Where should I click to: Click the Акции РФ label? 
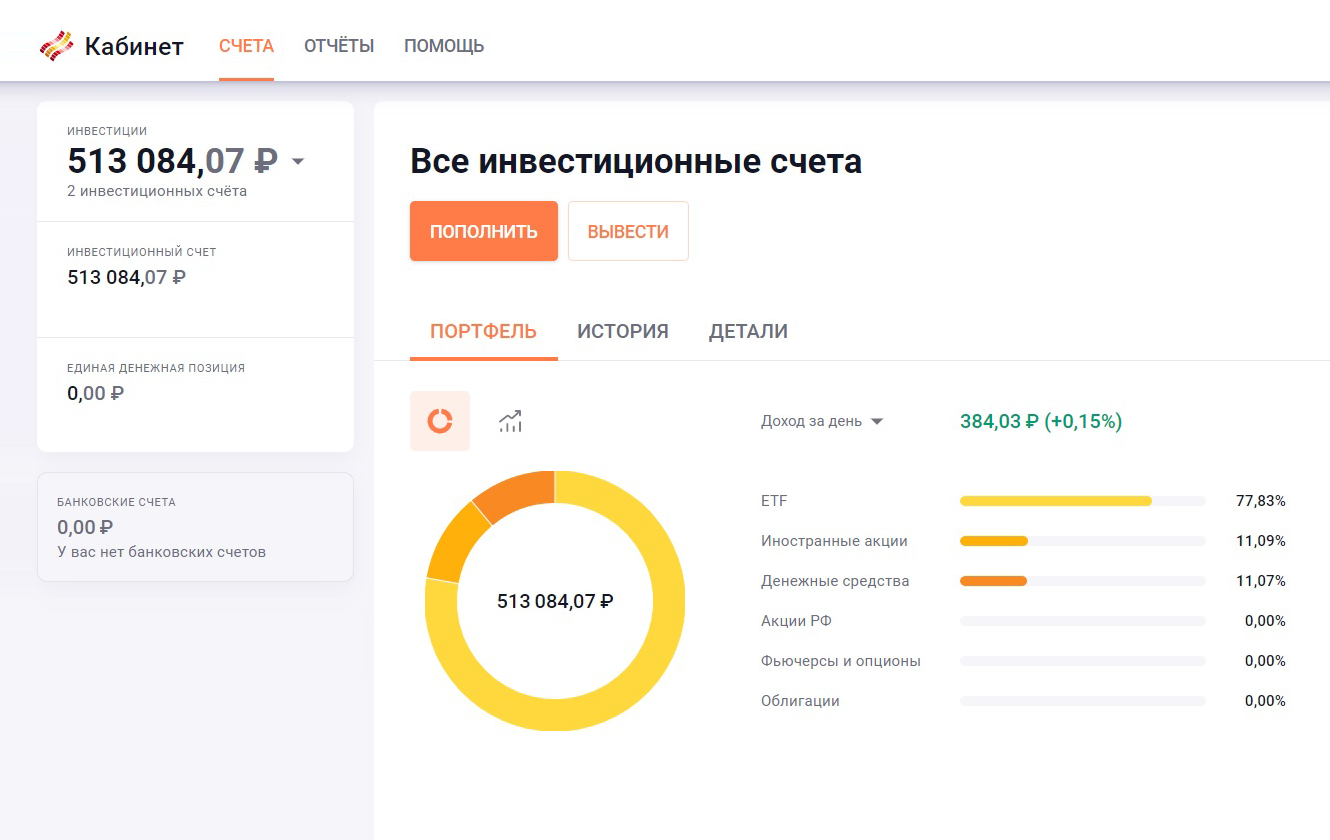coord(796,621)
